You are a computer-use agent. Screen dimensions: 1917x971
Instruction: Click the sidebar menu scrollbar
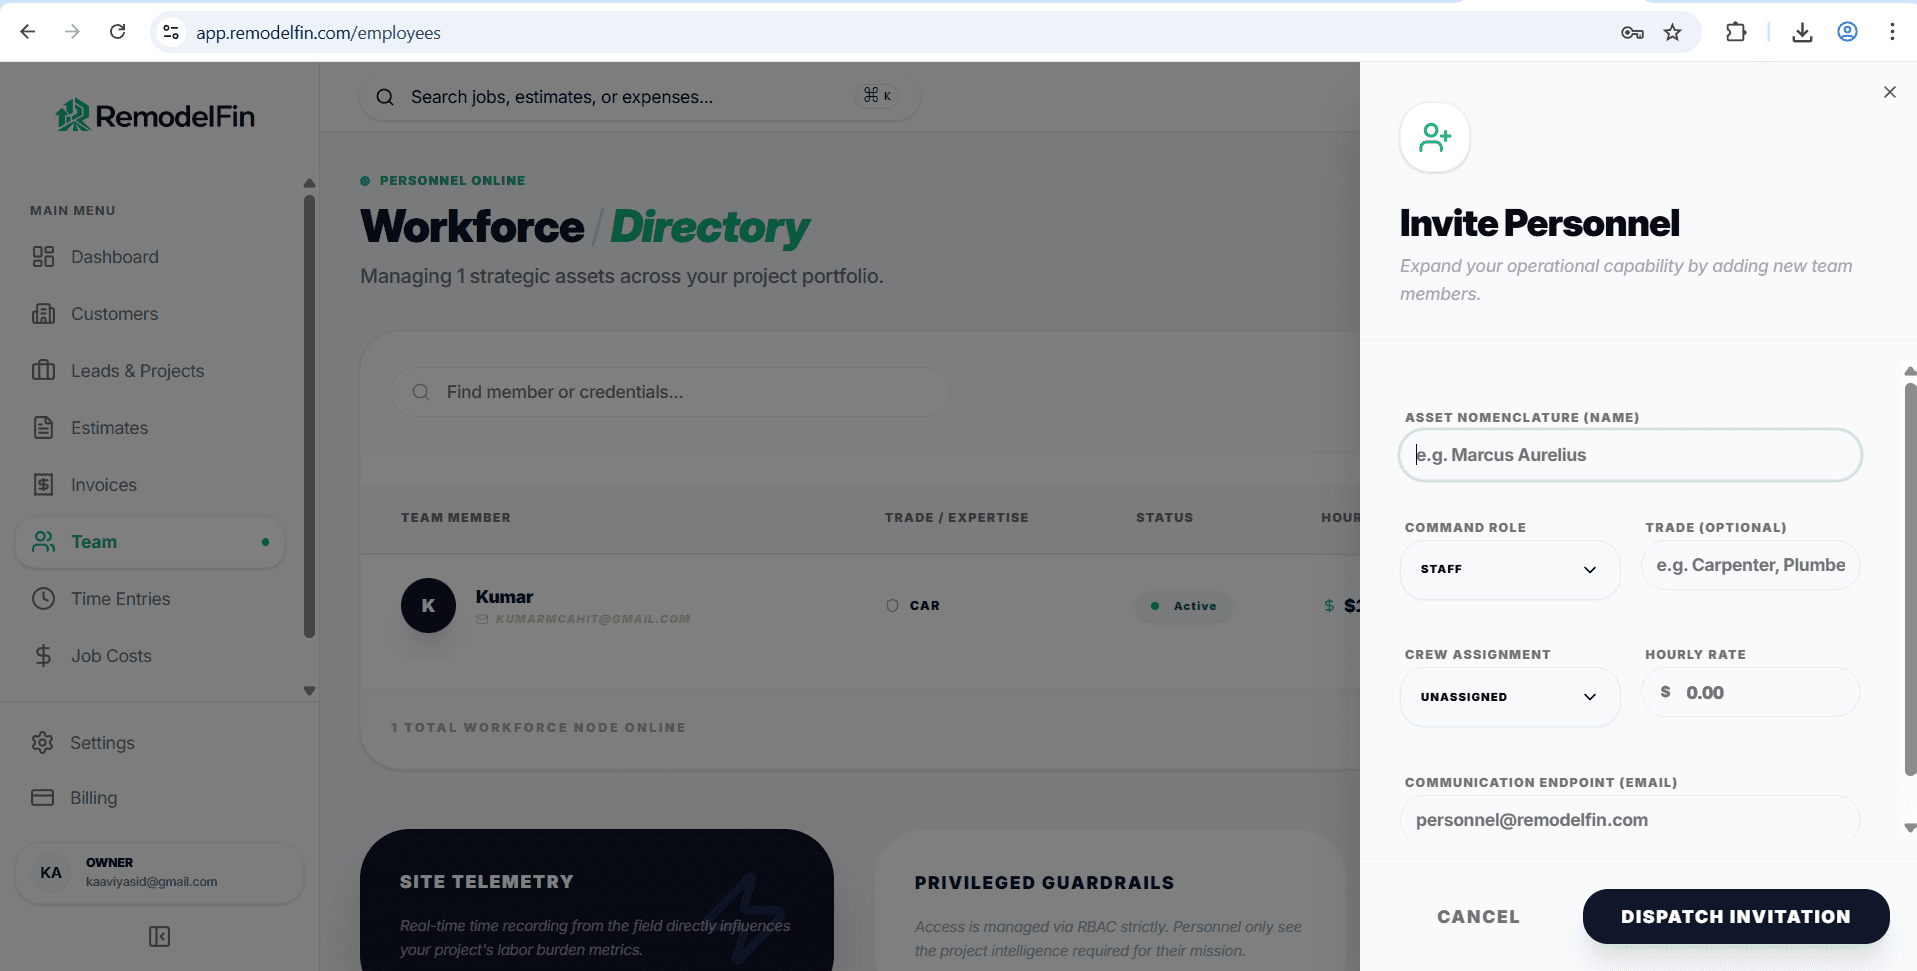pos(309,415)
